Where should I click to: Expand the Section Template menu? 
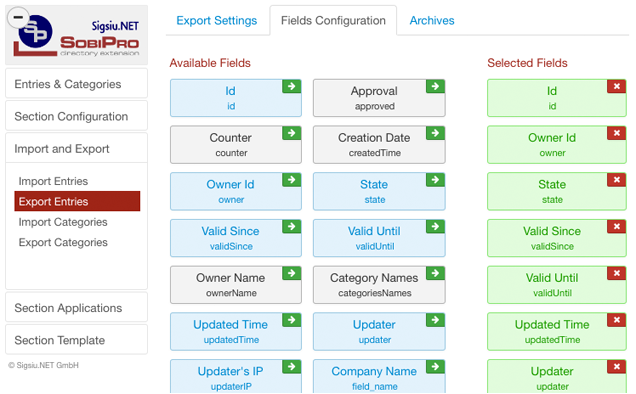click(76, 340)
